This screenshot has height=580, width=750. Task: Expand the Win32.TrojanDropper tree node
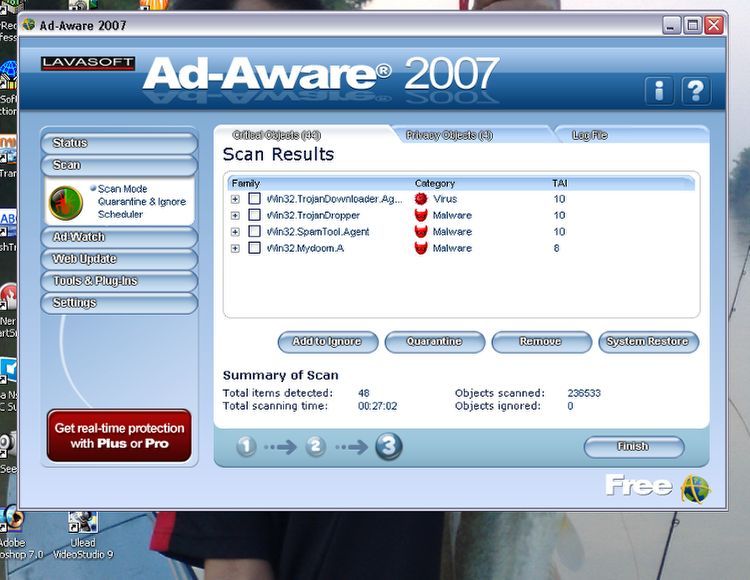point(235,216)
